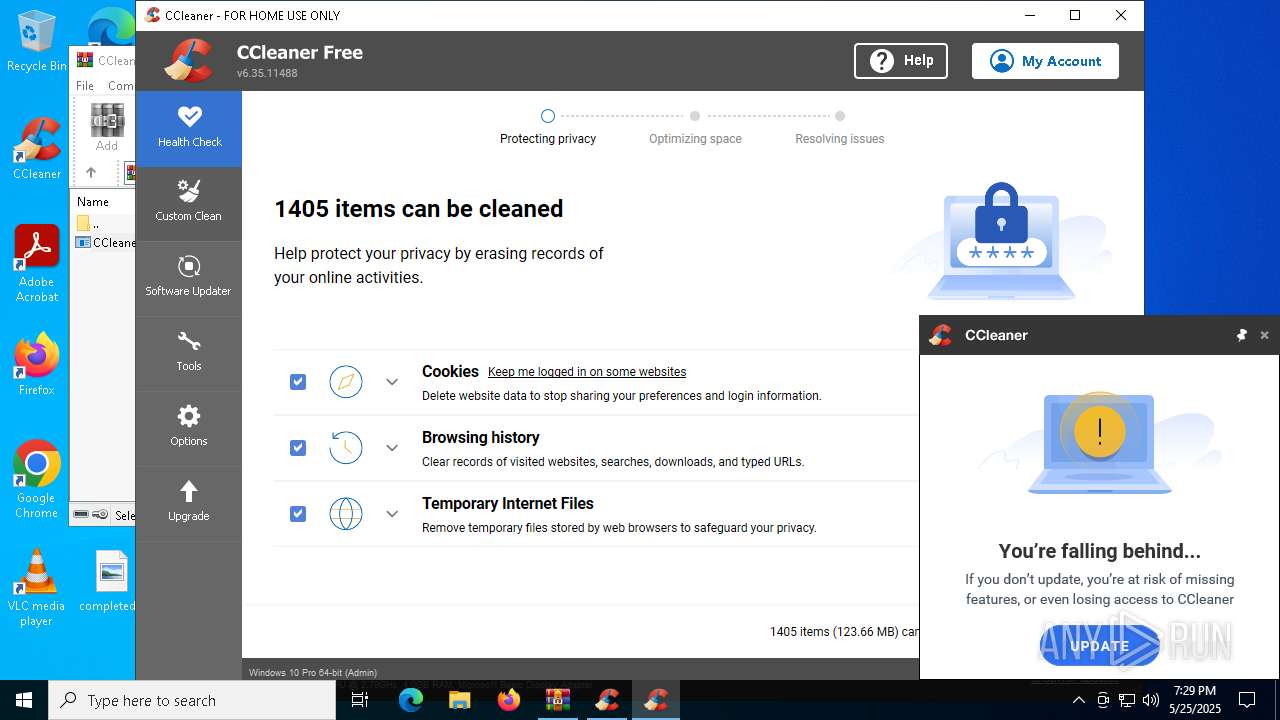Click Add button in WinRAR window
1280x720 pixels.
pos(107,127)
